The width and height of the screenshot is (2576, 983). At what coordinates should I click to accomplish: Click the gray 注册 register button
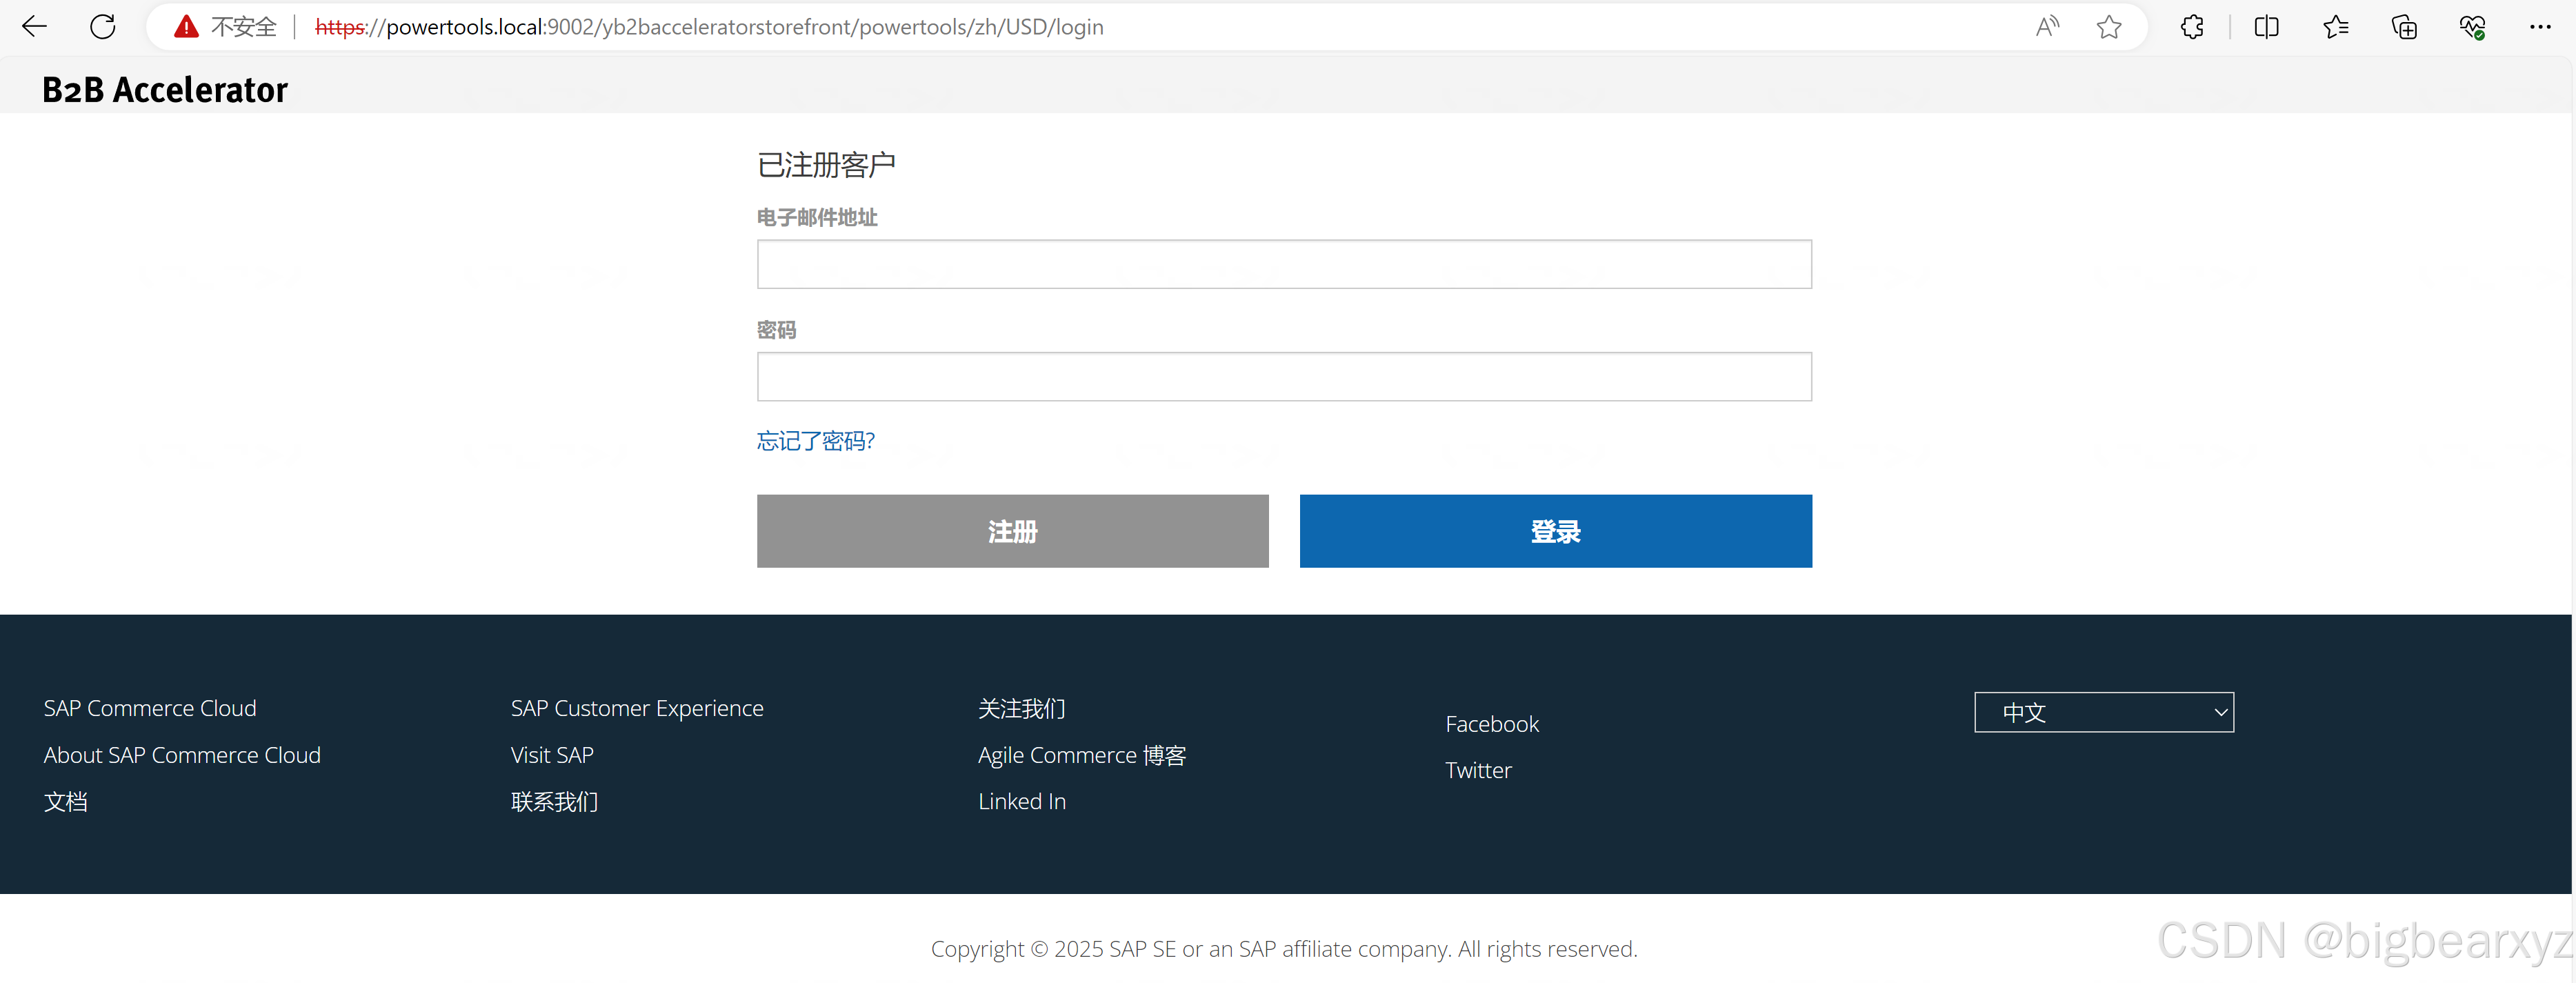click(1012, 531)
